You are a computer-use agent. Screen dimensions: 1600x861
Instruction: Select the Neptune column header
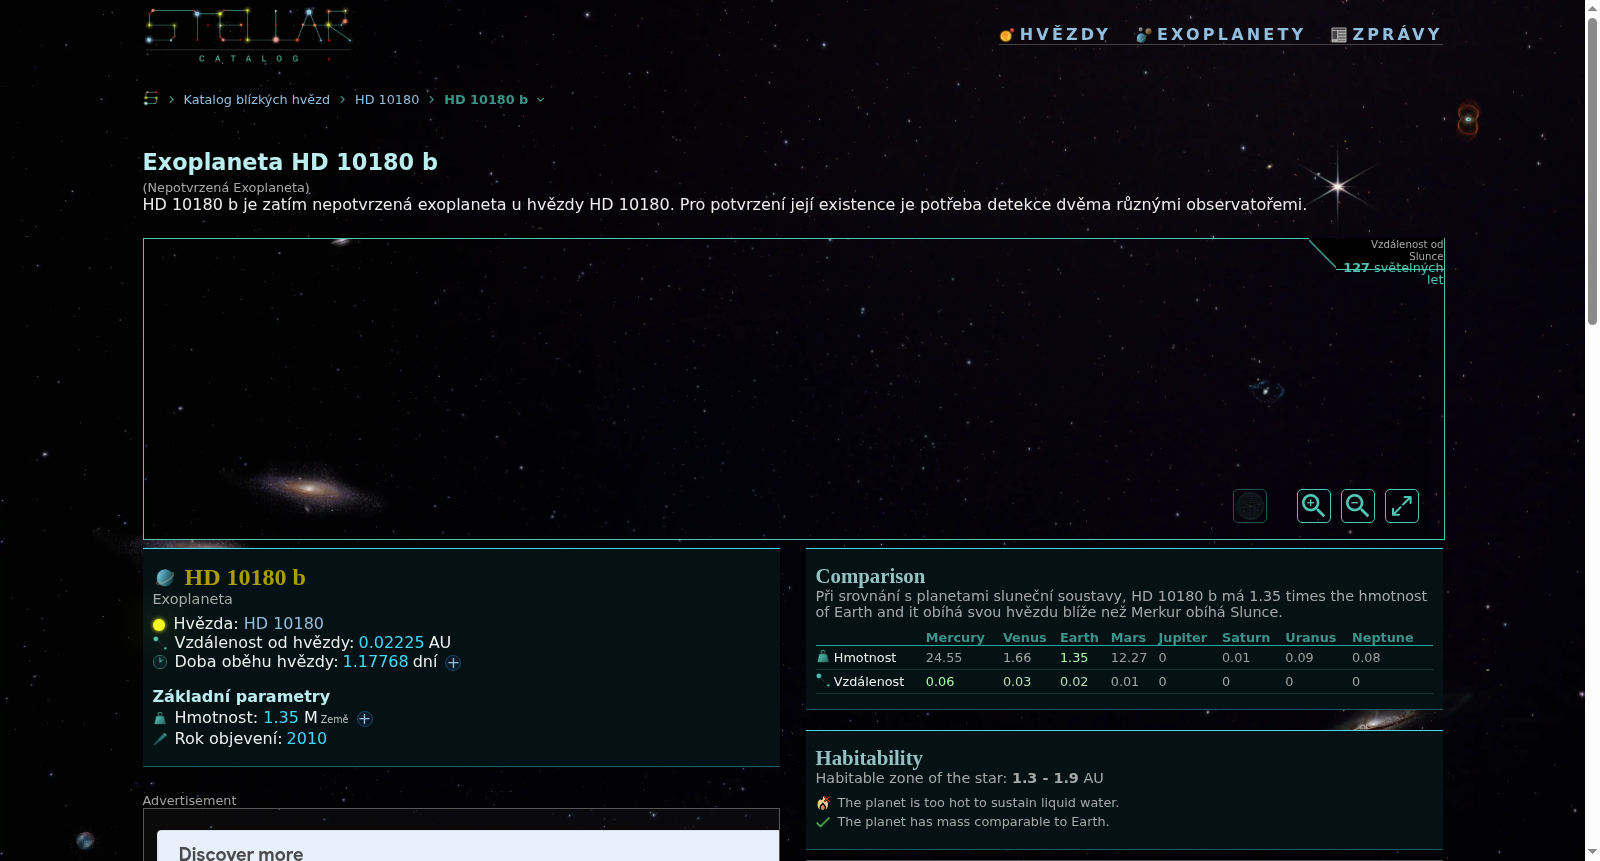click(1383, 638)
